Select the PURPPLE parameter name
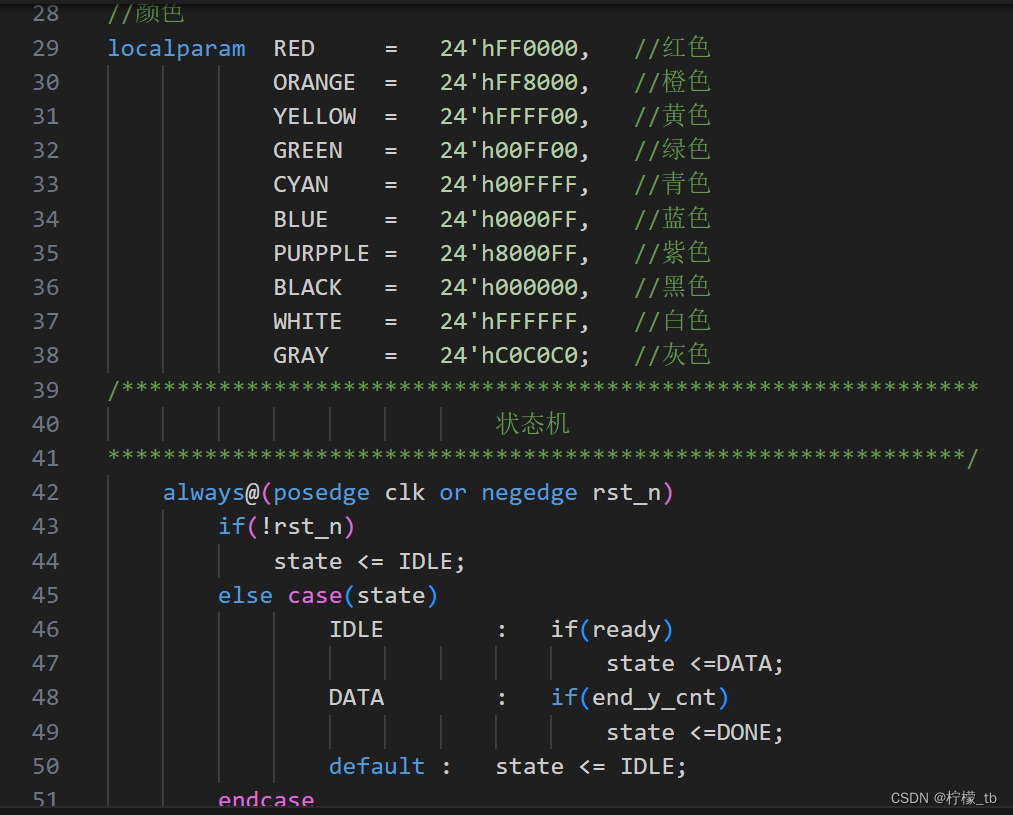The width and height of the screenshot is (1013, 815). (321, 253)
